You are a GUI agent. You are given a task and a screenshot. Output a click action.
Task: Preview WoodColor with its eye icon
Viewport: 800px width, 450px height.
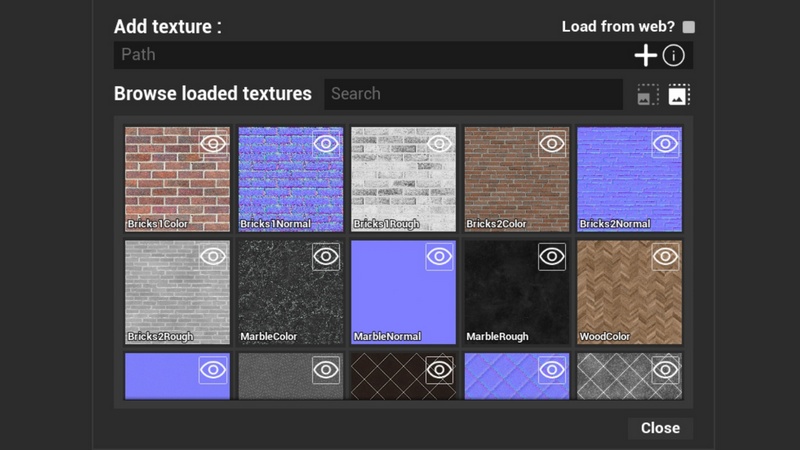click(x=665, y=257)
